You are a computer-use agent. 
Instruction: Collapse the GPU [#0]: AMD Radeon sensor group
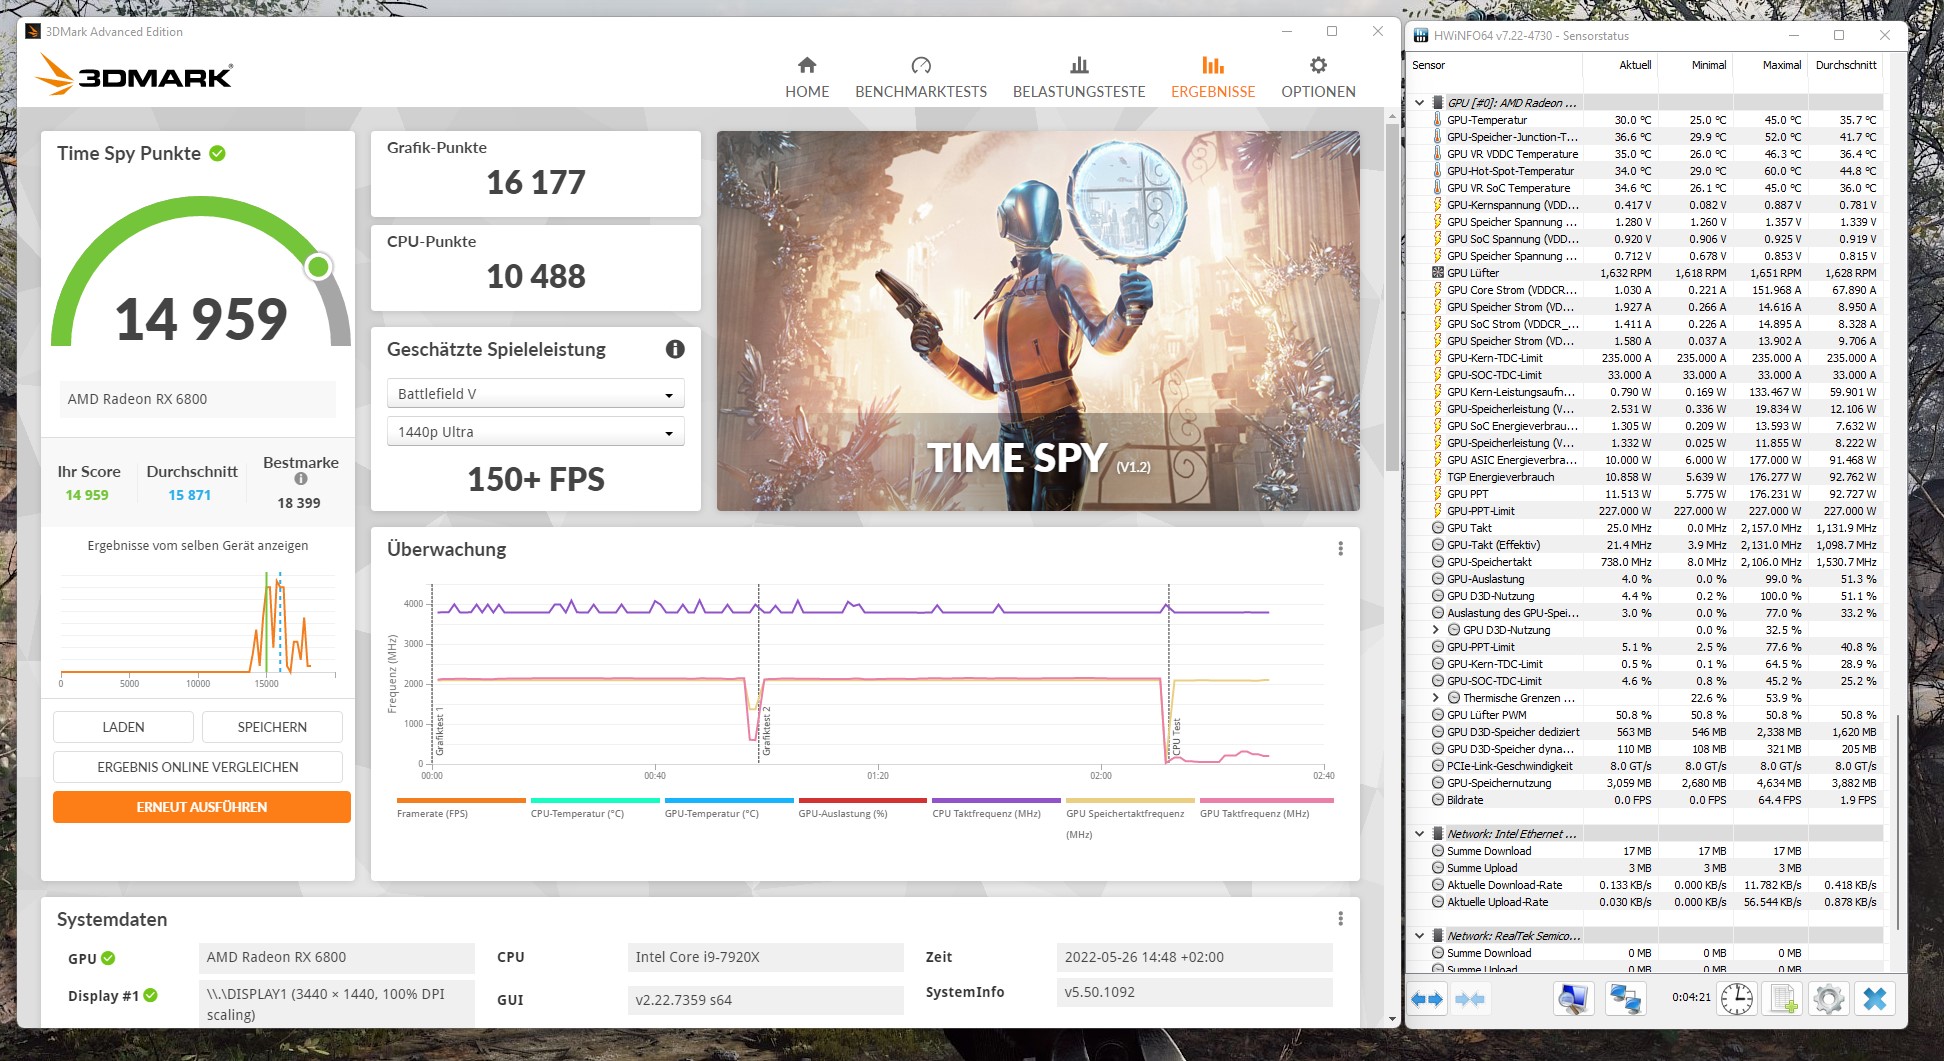pos(1420,103)
